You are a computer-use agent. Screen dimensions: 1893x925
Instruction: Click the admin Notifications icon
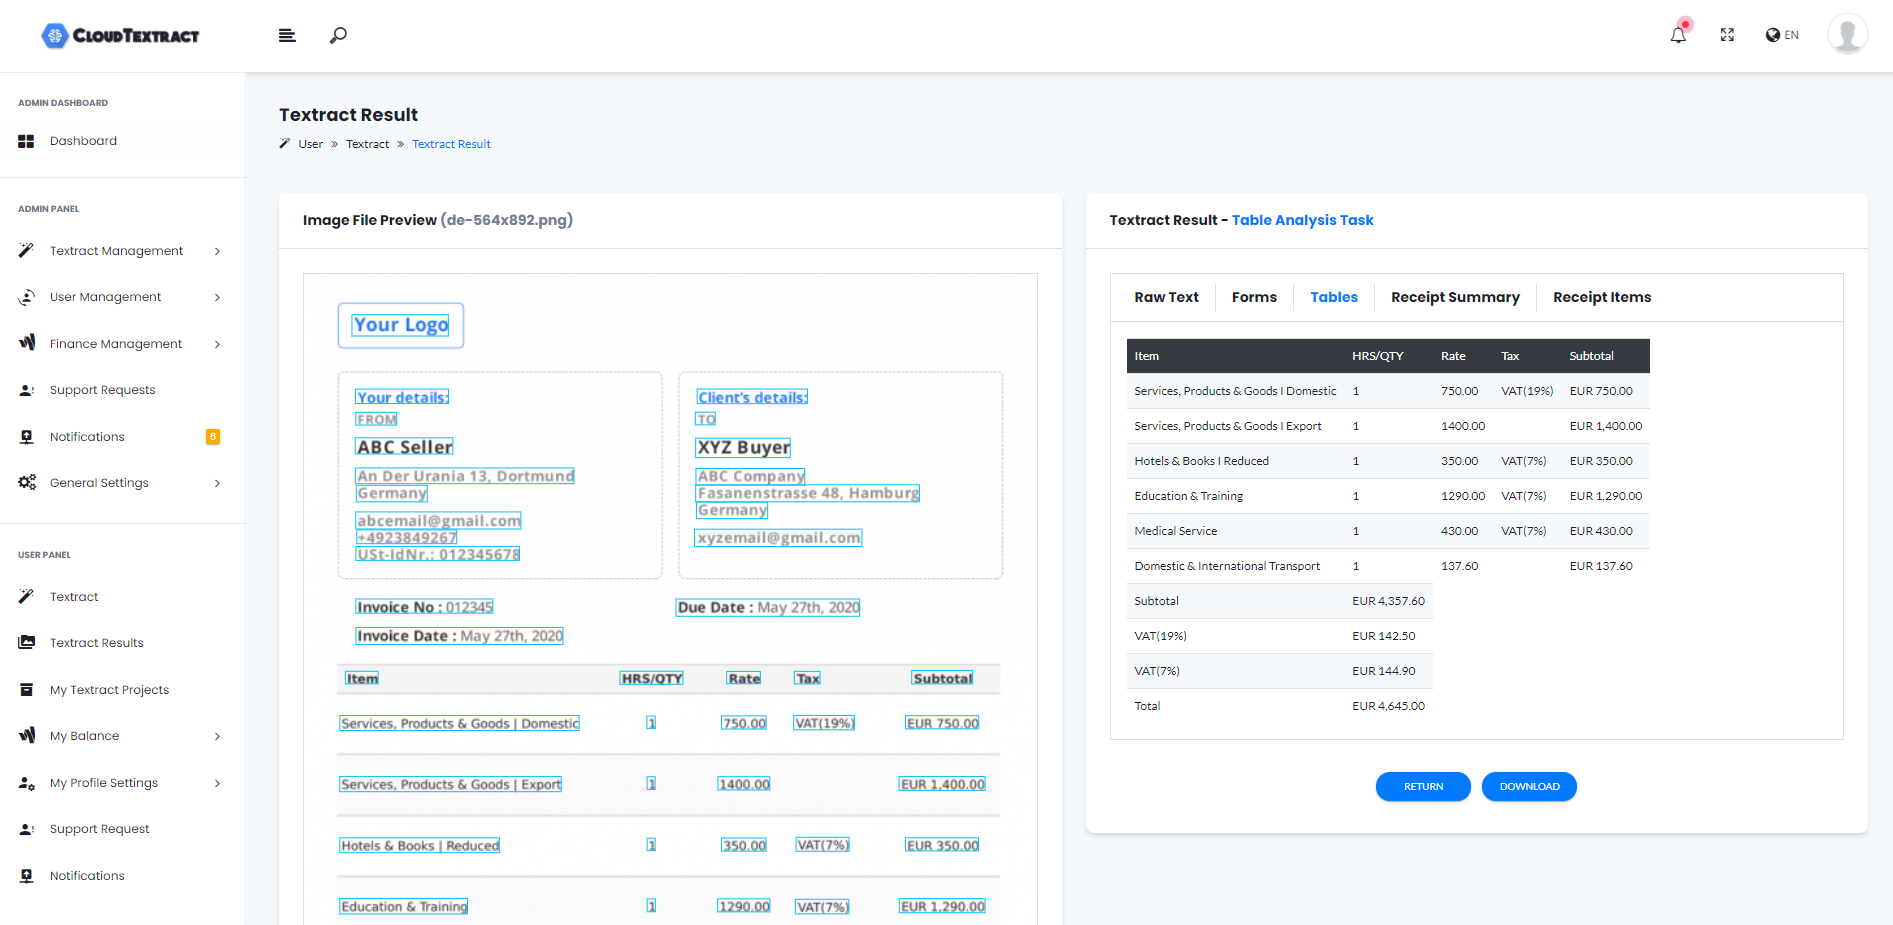(26, 437)
